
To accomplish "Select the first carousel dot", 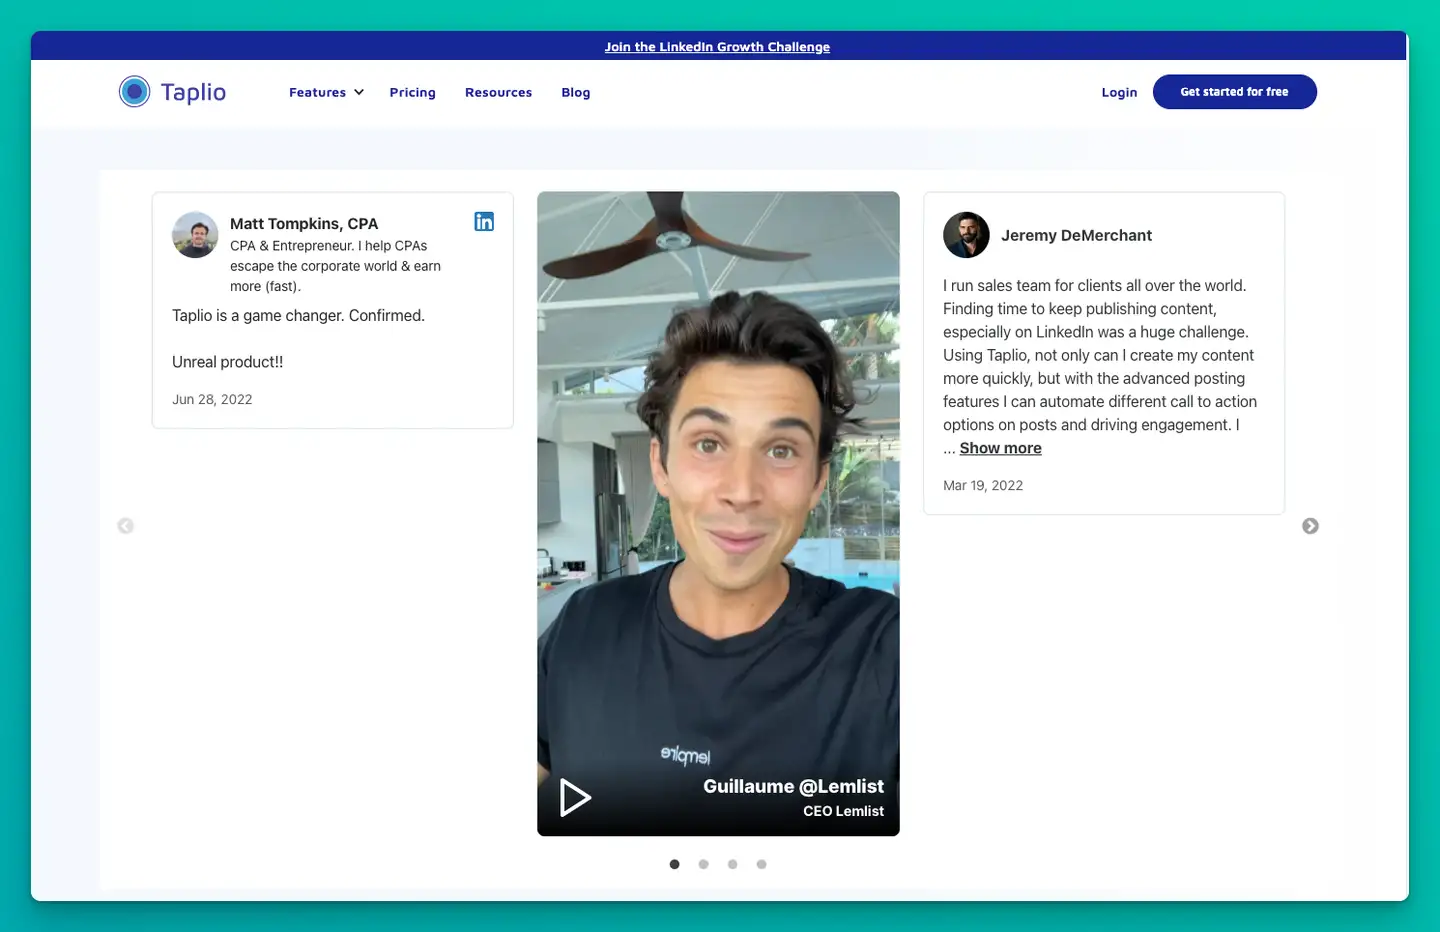I will pyautogui.click(x=675, y=864).
